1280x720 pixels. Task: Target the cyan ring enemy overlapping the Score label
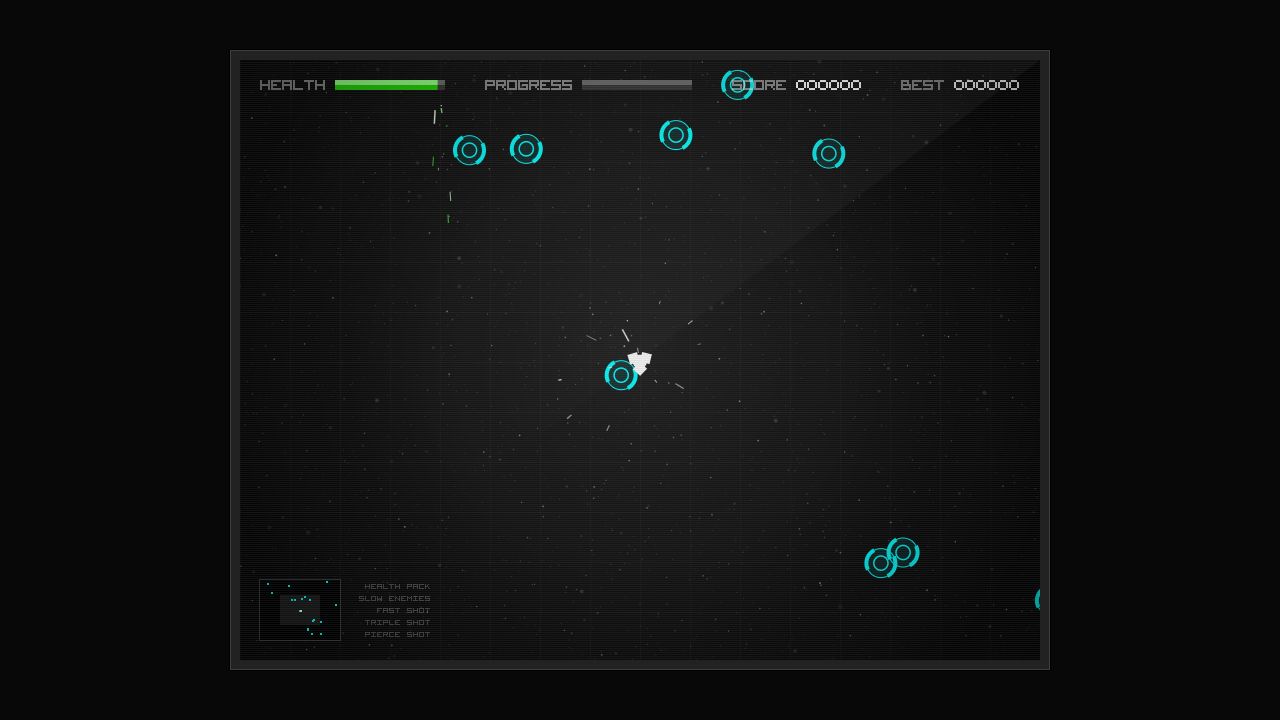pyautogui.click(x=738, y=85)
